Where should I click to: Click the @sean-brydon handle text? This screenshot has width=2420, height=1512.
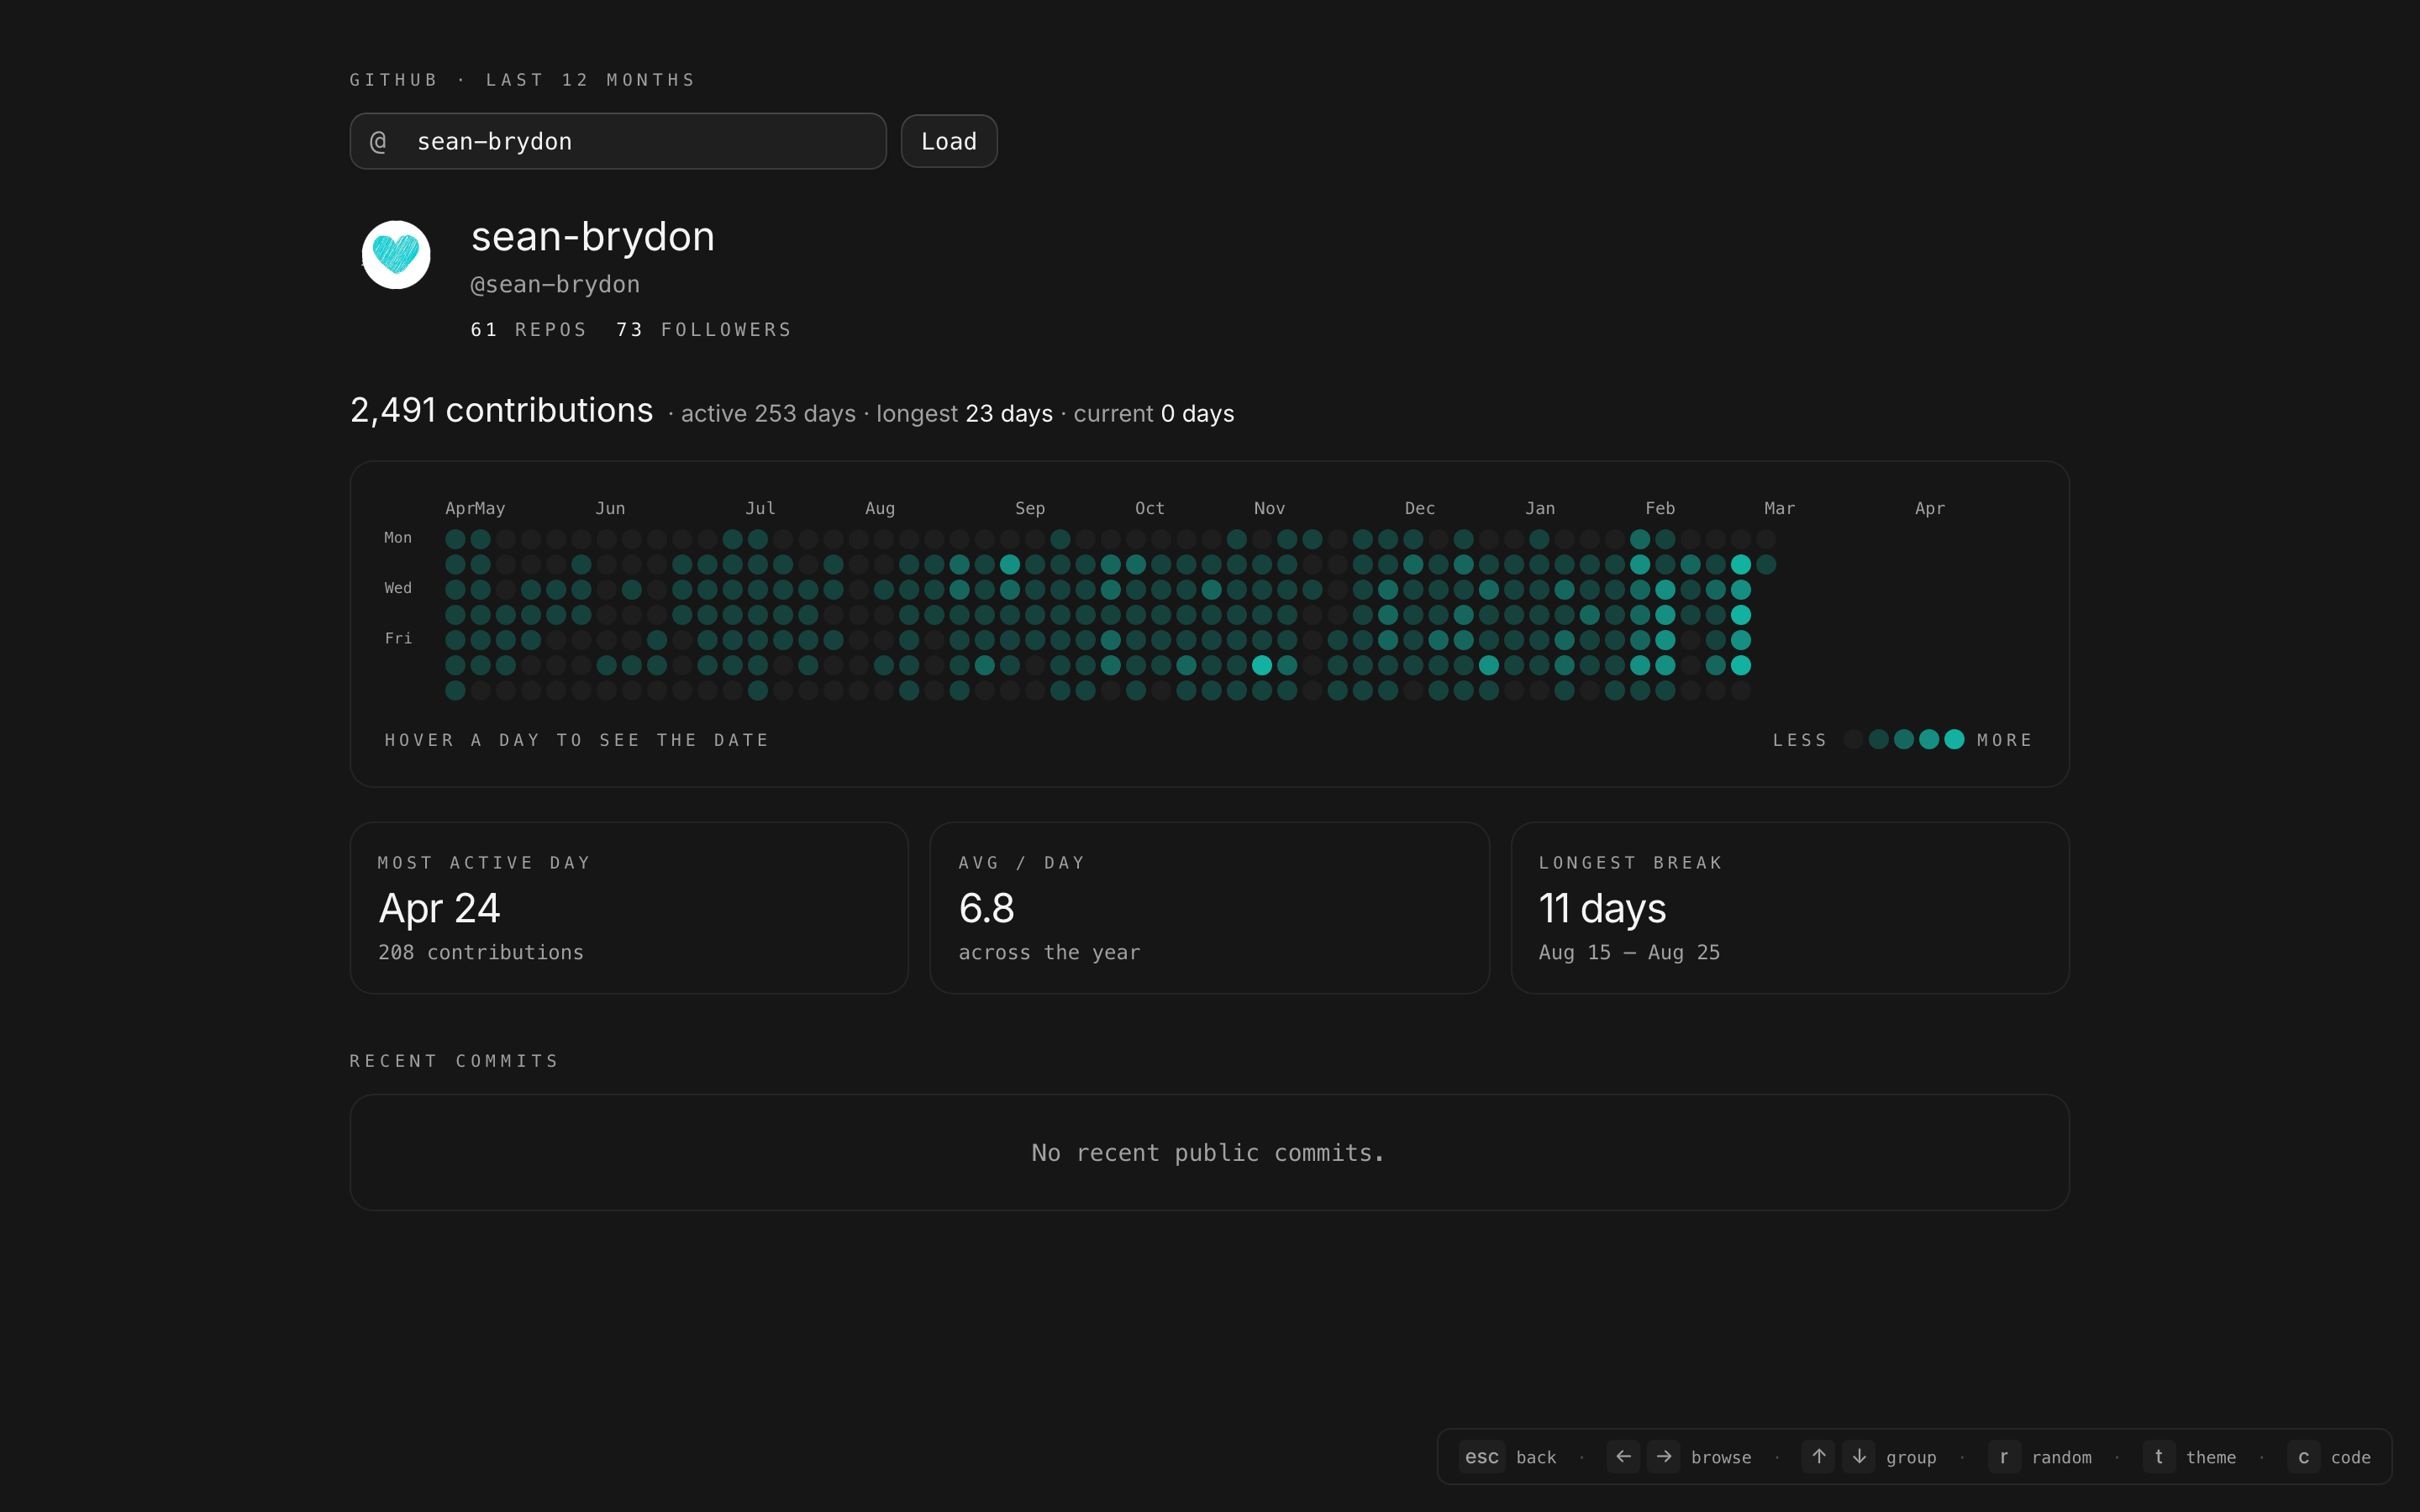555,285
